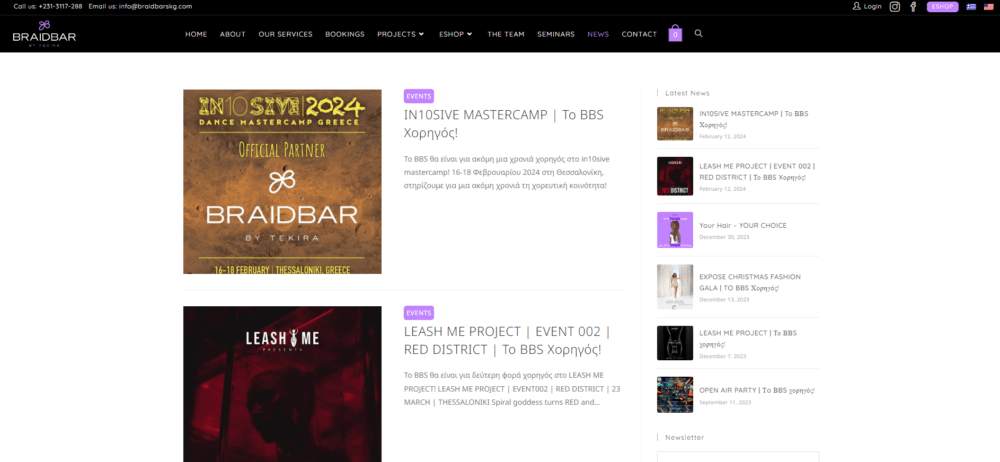Go to the News menu item
The width and height of the screenshot is (1000, 462).
pyautogui.click(x=598, y=34)
